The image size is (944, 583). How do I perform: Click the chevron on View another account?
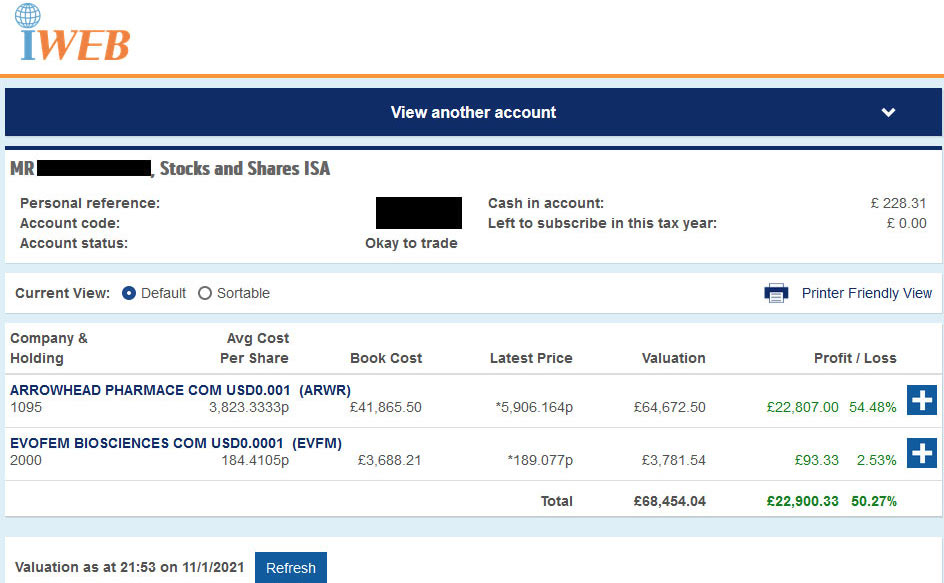tap(888, 113)
